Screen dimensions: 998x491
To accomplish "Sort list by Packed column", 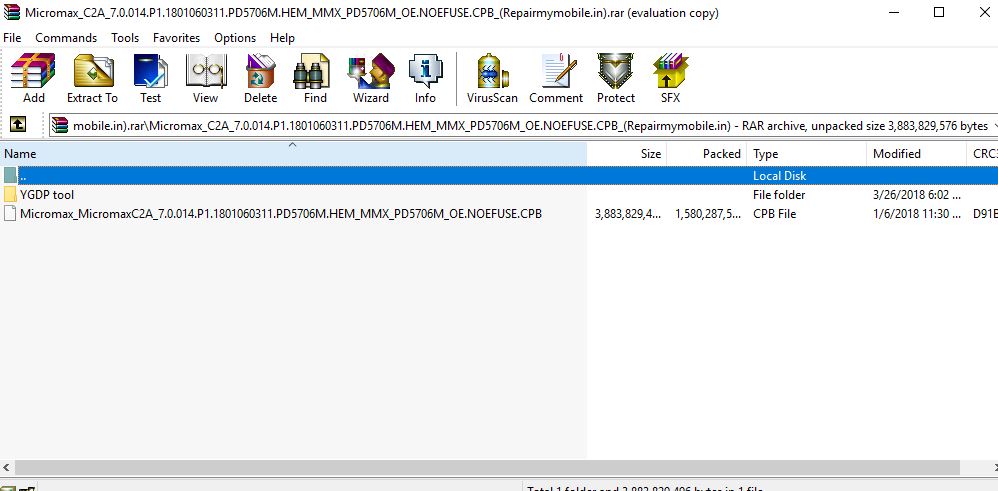I will 706,153.
